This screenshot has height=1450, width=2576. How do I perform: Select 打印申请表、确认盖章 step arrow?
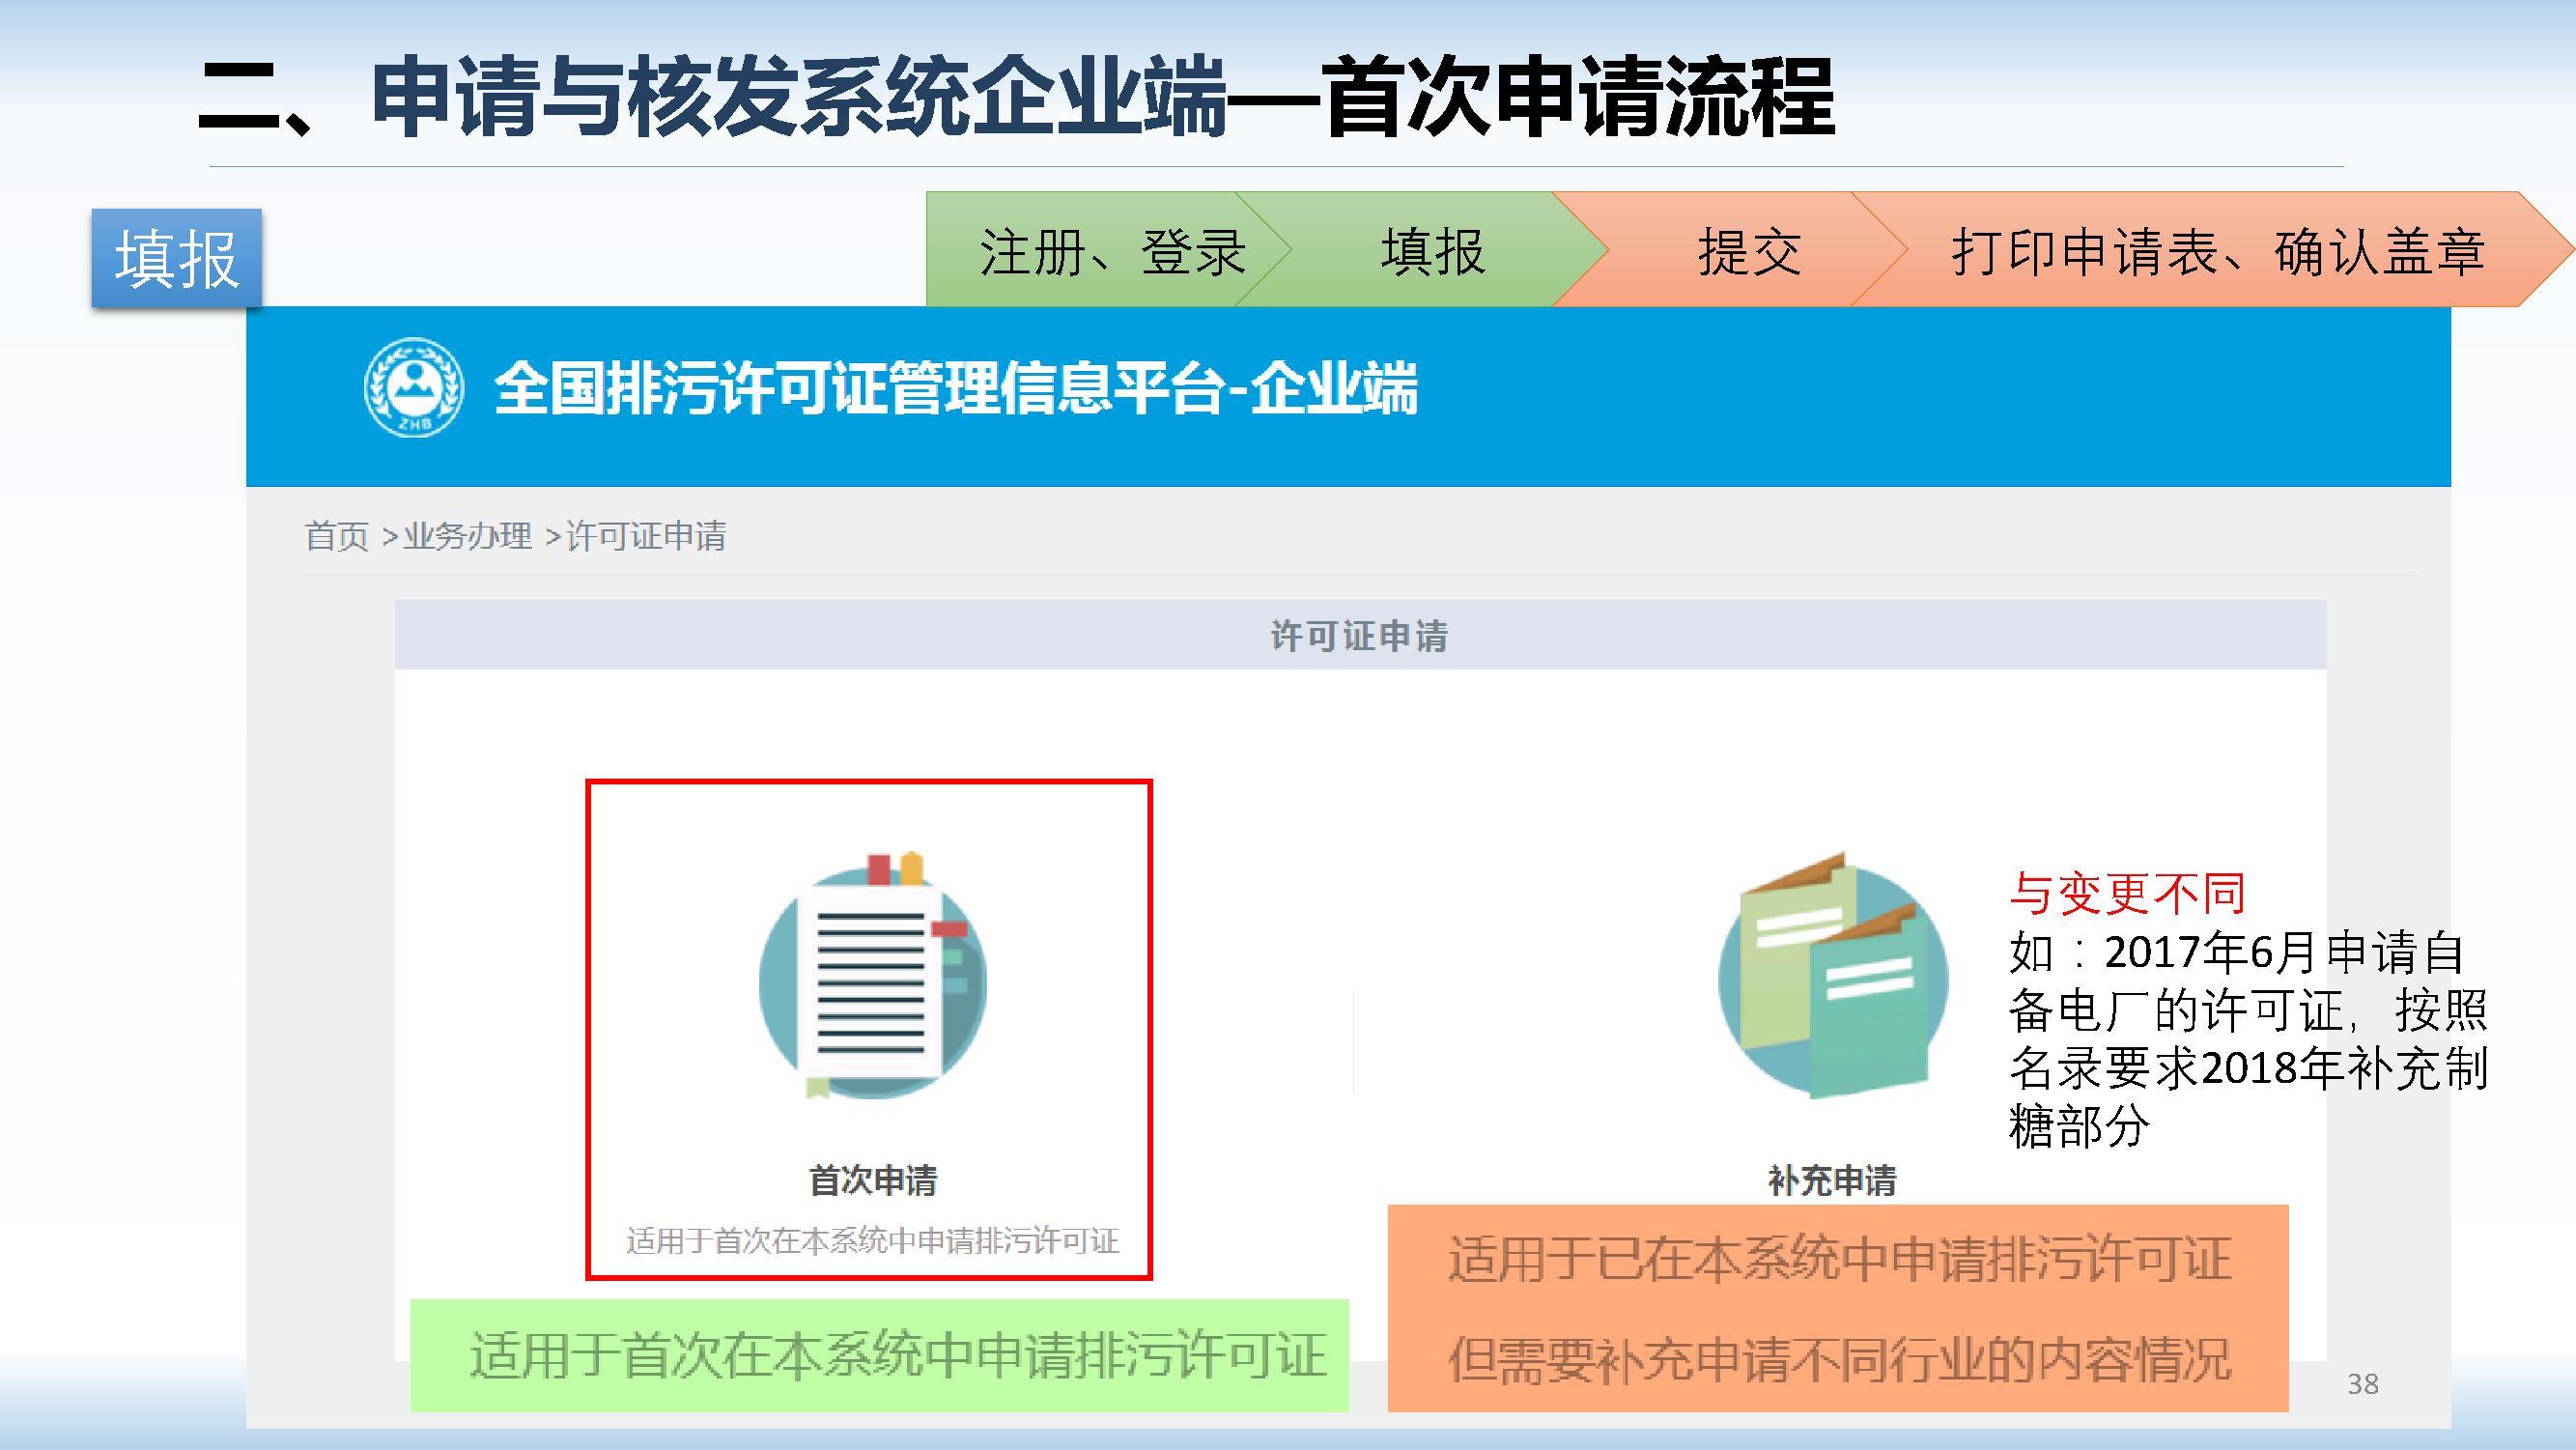click(2216, 250)
